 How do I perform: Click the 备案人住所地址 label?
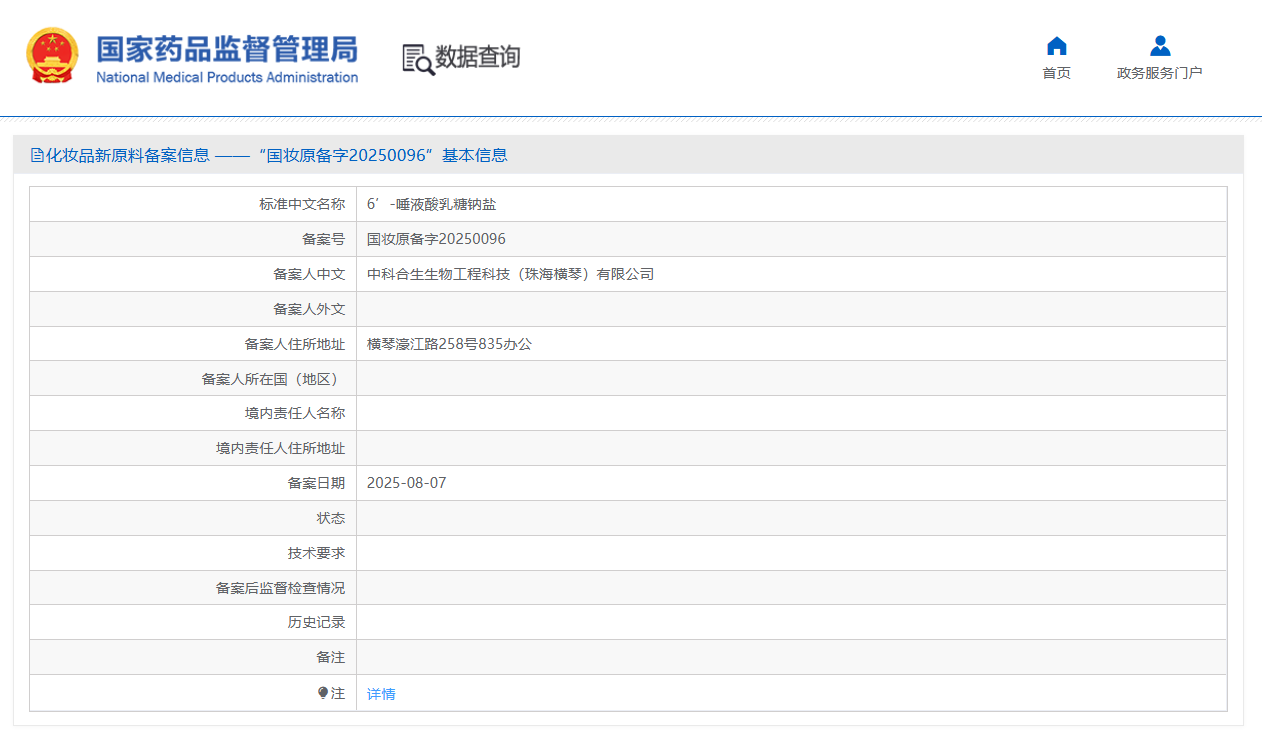point(295,344)
